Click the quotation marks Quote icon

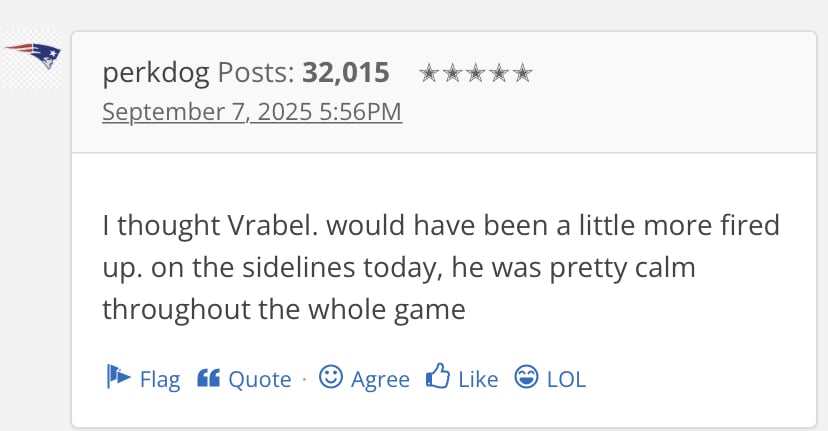208,378
